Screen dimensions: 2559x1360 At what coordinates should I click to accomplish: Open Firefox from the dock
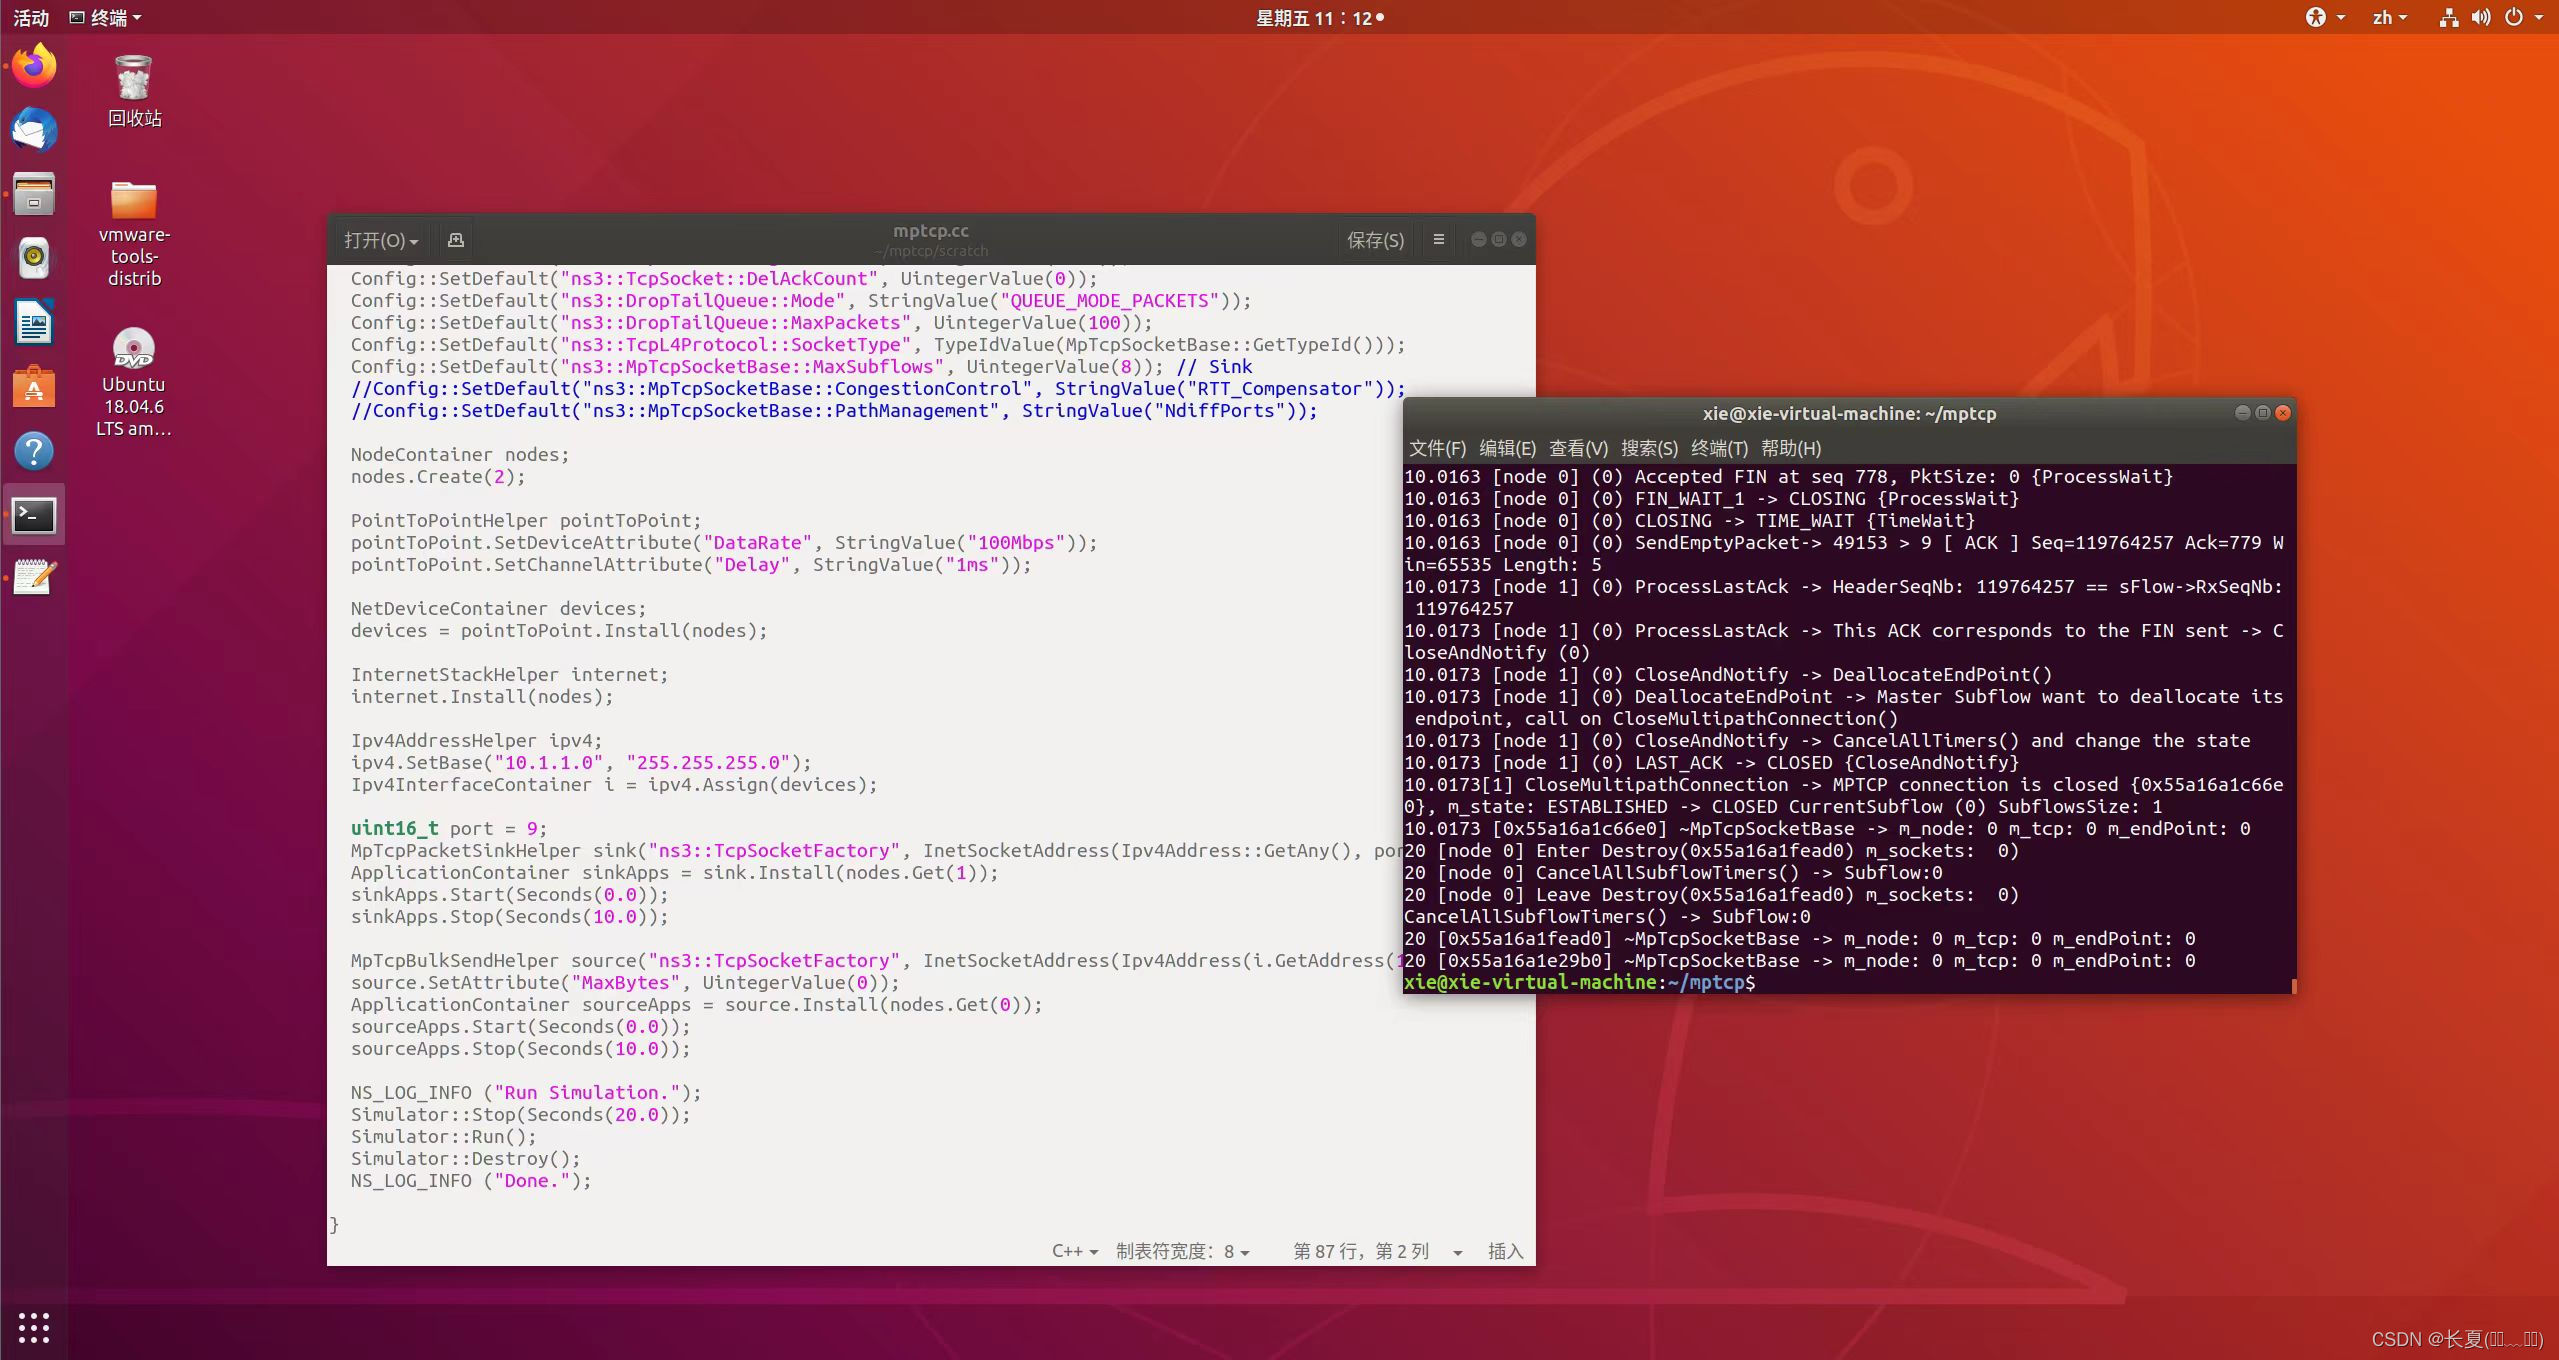pyautogui.click(x=34, y=66)
